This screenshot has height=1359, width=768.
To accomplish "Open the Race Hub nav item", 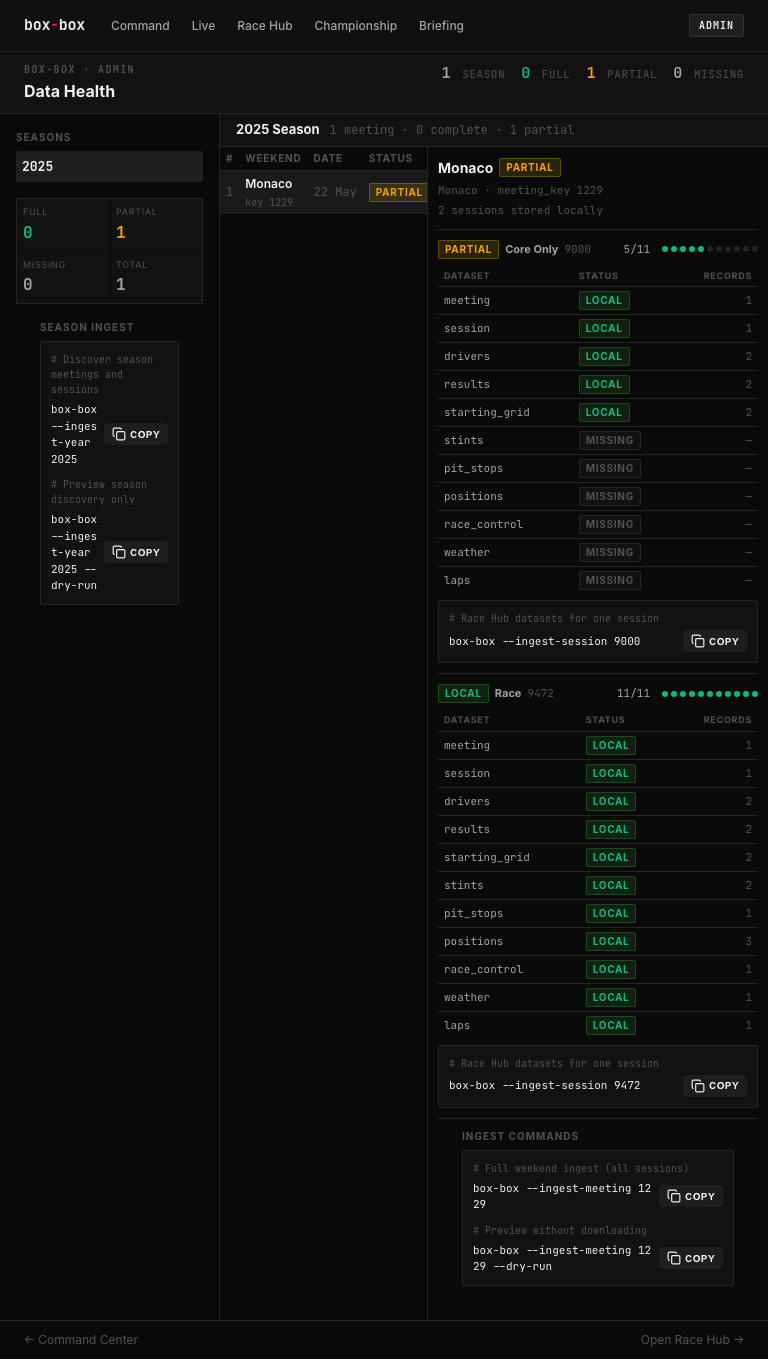I will (265, 26).
